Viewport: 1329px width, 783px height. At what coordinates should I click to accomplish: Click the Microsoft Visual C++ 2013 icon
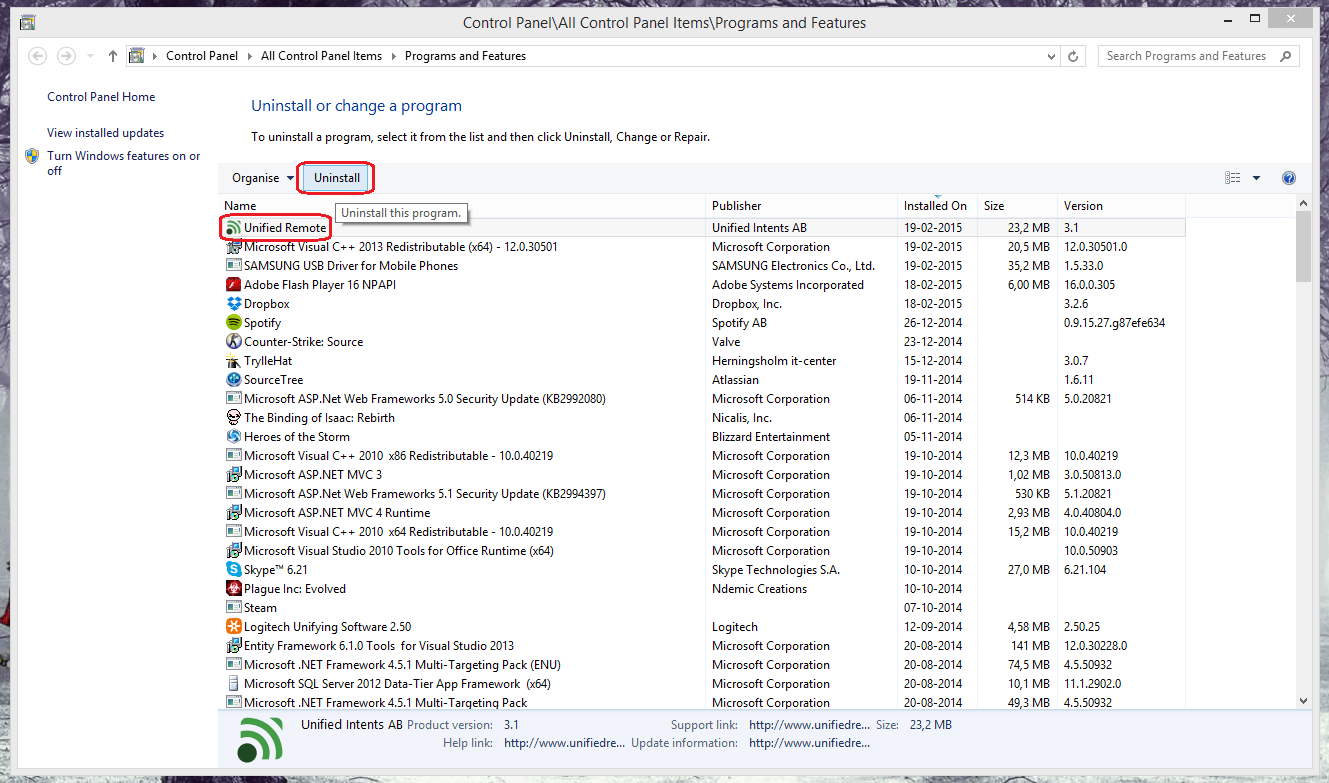tap(234, 247)
